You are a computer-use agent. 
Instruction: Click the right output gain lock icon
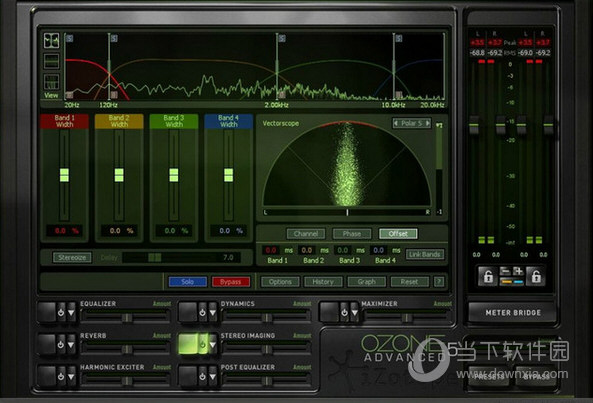pyautogui.click(x=536, y=276)
